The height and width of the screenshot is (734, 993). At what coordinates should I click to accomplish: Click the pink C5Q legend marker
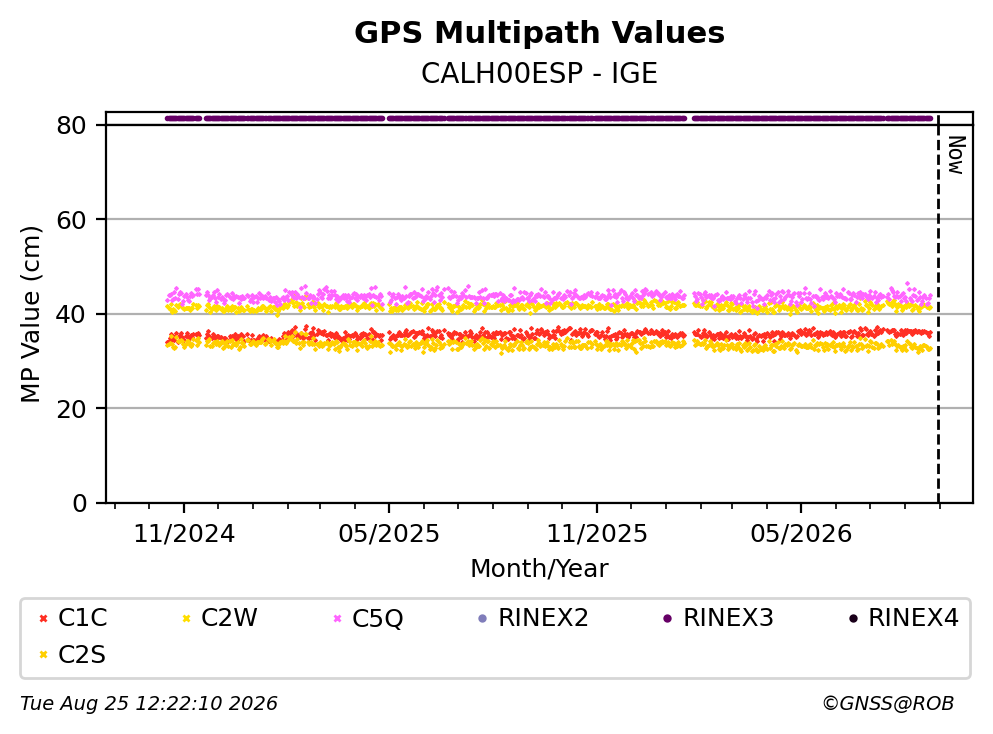click(337, 618)
